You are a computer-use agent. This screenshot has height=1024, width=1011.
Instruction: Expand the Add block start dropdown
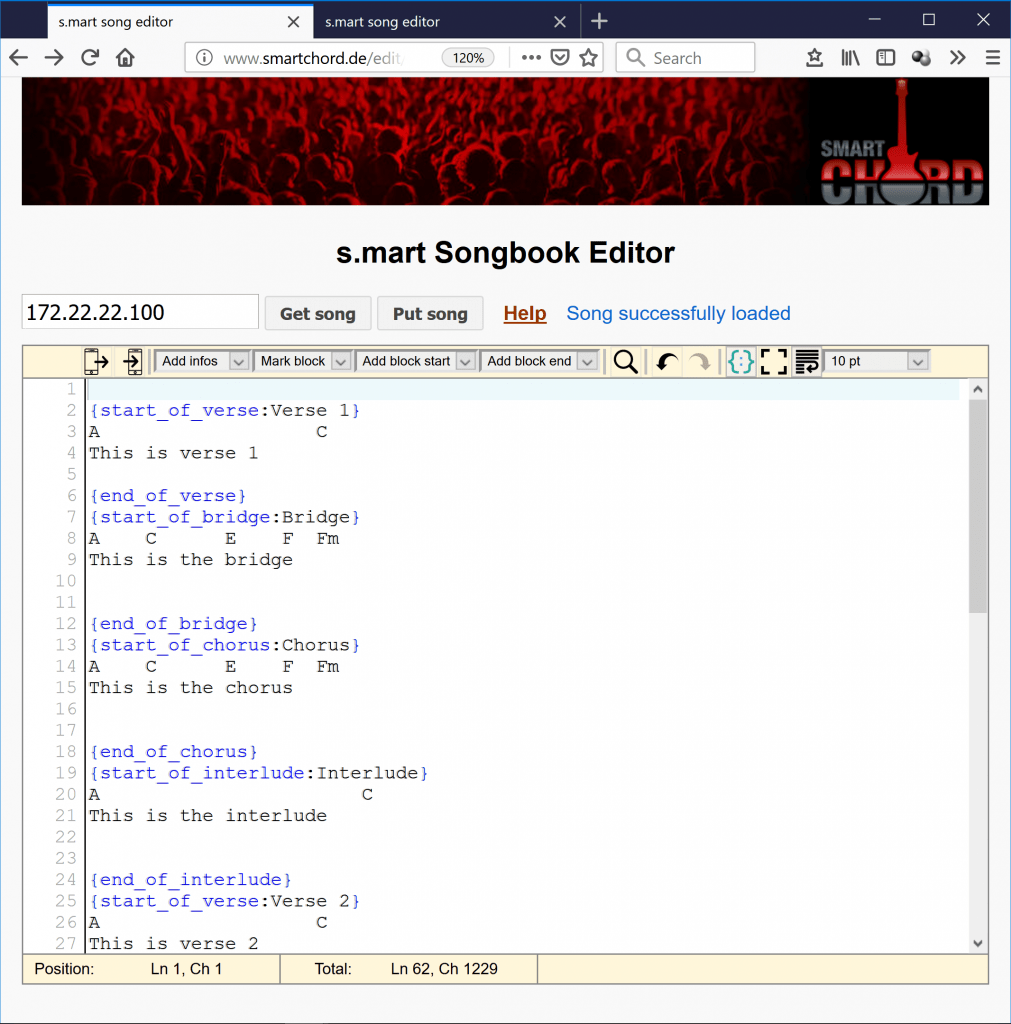tap(415, 361)
